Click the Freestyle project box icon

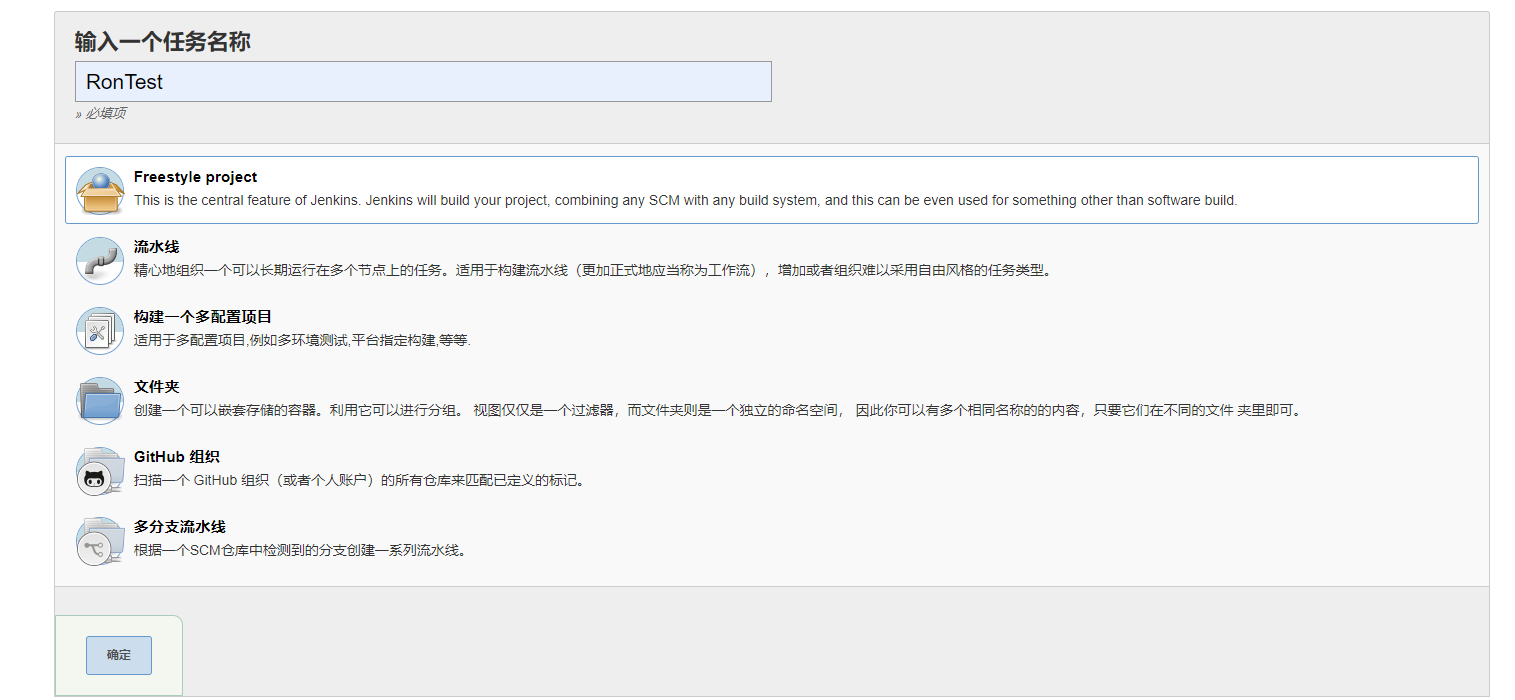coord(100,190)
